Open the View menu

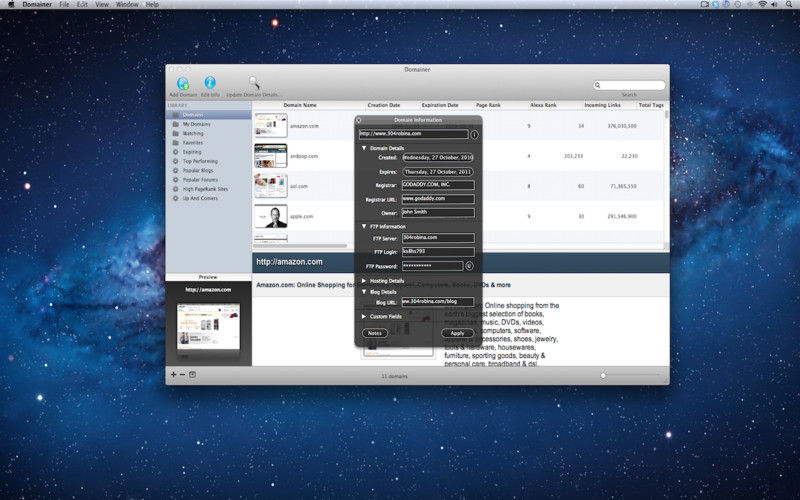coord(102,4)
